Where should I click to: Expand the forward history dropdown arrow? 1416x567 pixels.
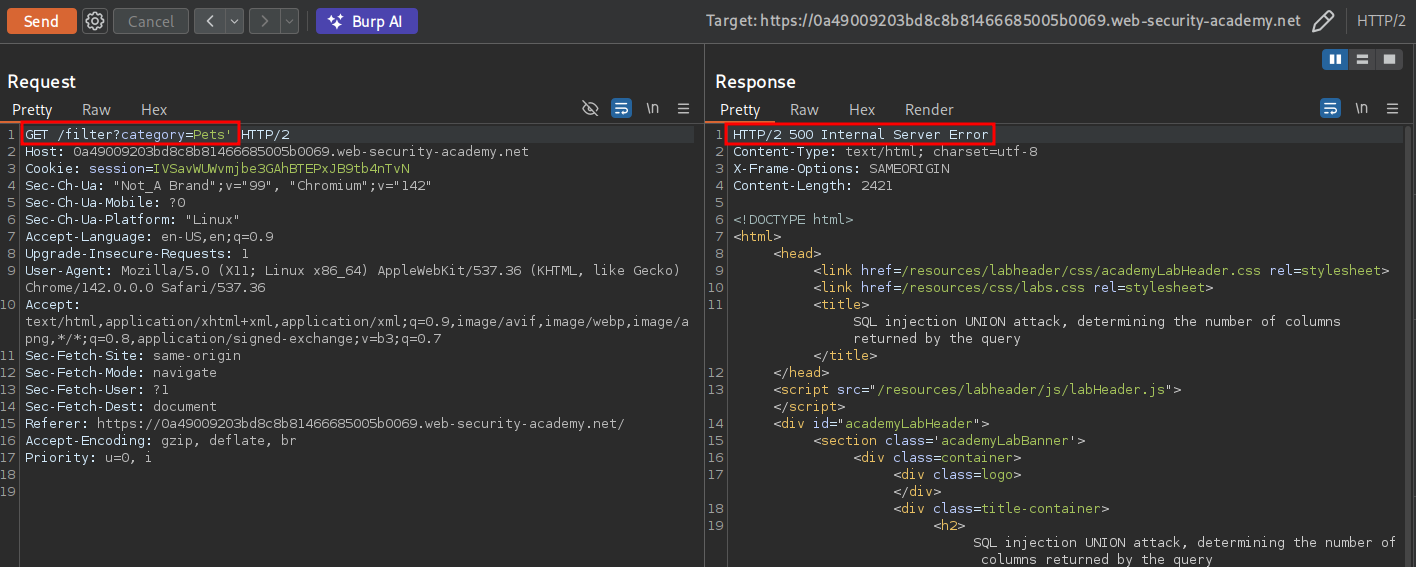289,21
